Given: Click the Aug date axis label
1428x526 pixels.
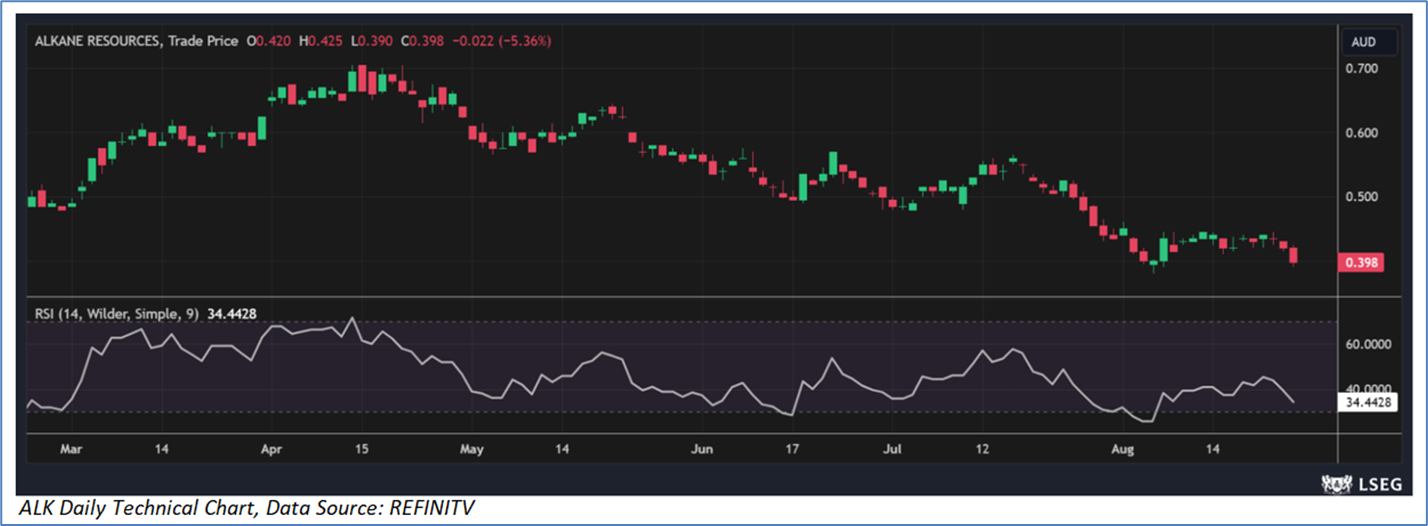Looking at the screenshot, I should point(1123,449).
